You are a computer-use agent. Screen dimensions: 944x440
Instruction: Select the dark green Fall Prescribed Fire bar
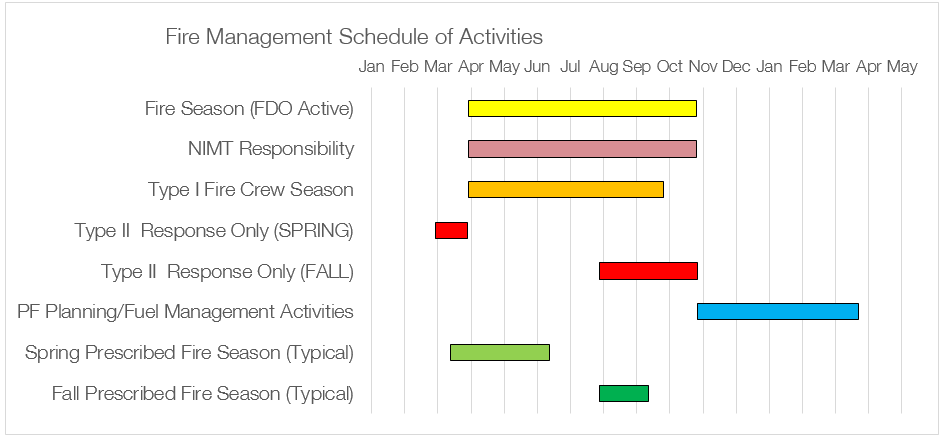click(x=624, y=393)
